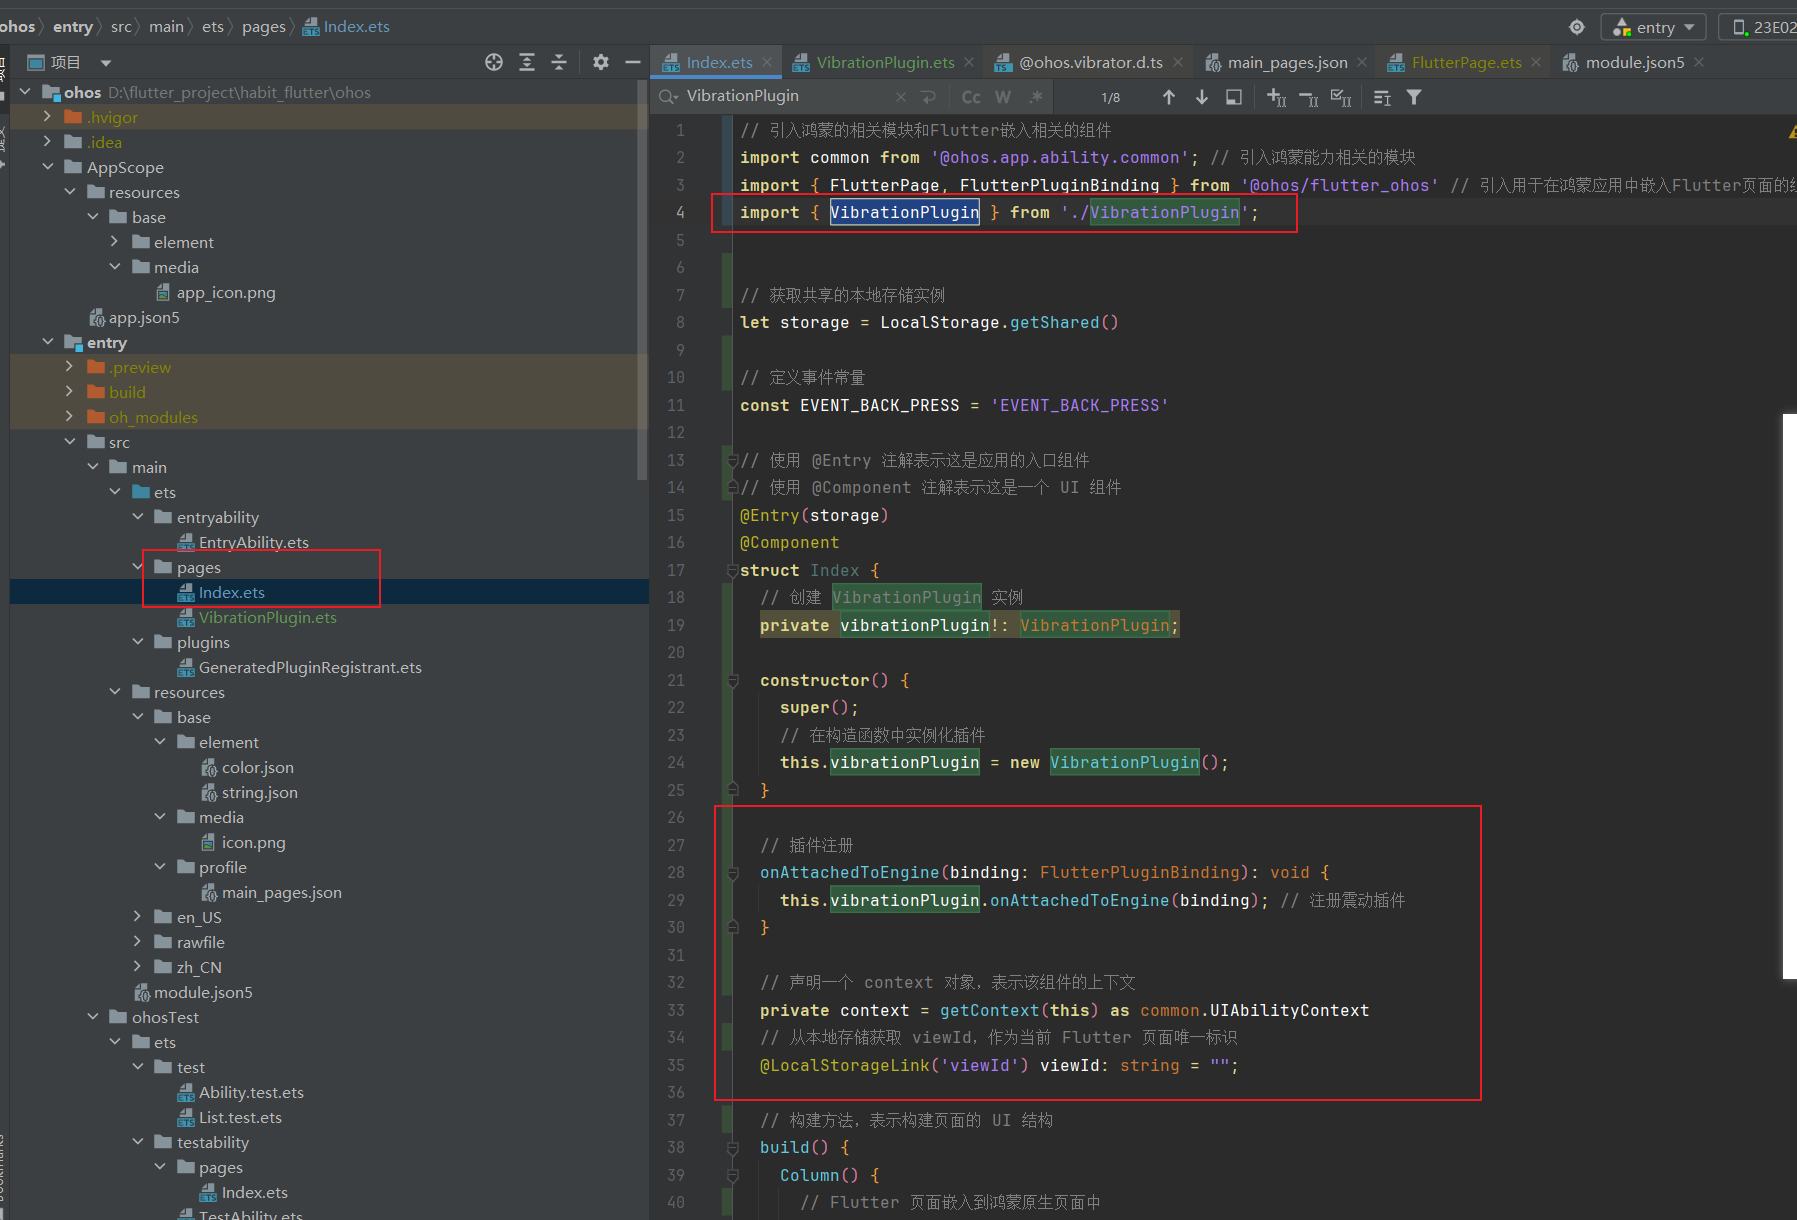Click the pages breadcrumb in path bar
This screenshot has width=1797, height=1220.
264,27
